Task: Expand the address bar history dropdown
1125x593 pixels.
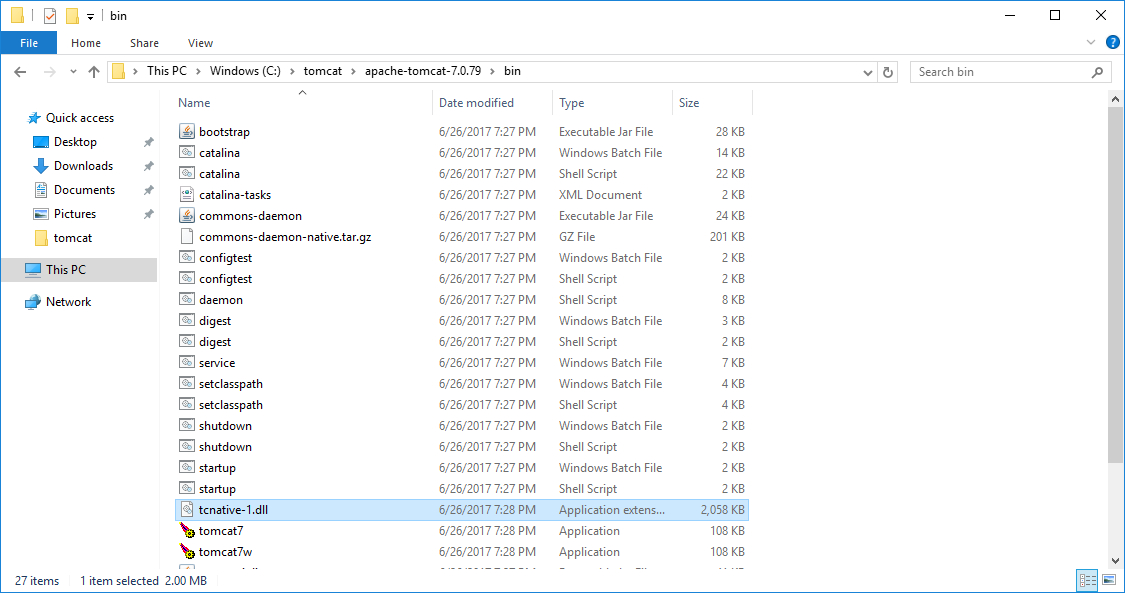Action: [868, 71]
